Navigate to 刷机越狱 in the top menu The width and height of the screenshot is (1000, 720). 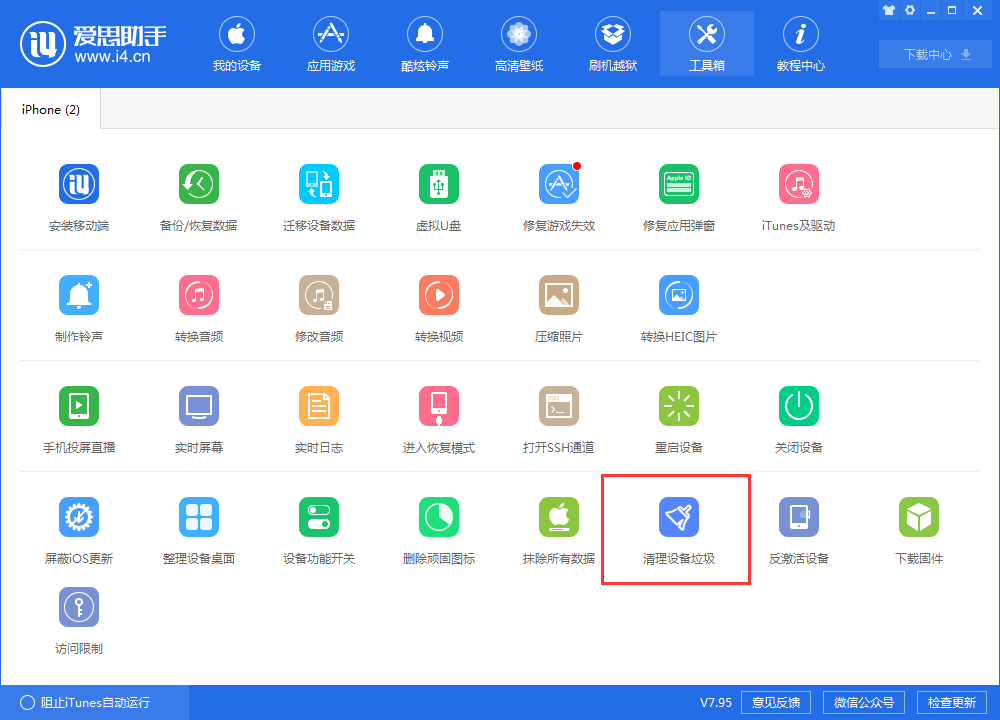[613, 43]
